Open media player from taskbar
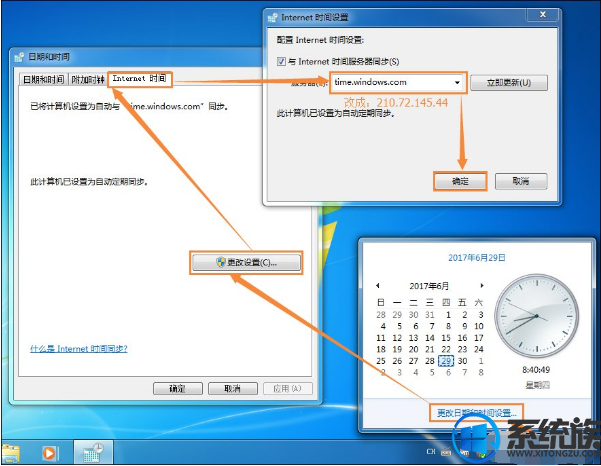Image resolution: width=601 pixels, height=466 pixels. tap(50, 453)
